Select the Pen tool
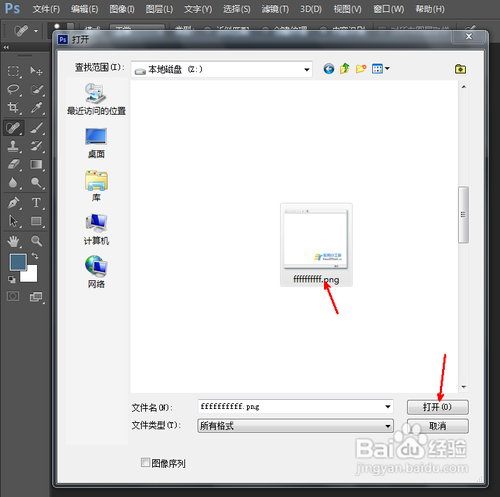500x497 pixels. [x=13, y=203]
